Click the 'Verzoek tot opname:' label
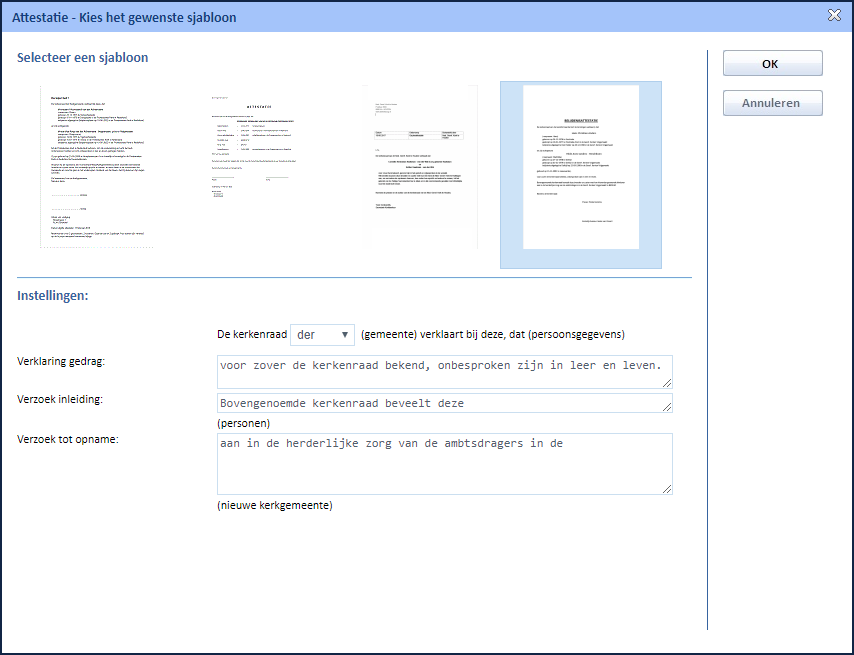 (68, 439)
